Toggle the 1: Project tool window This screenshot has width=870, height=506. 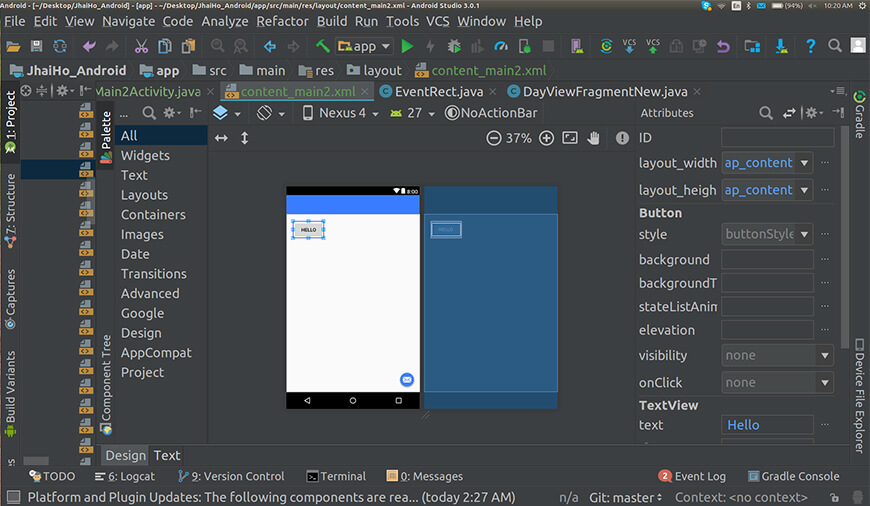(10, 122)
